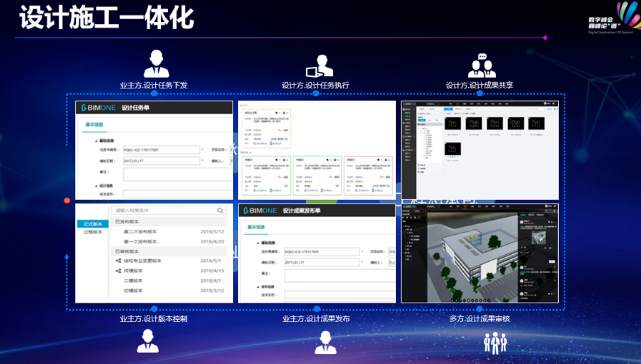Click the 编制日期 field in 设计成果发布单
Viewport: 641px width, 364px height.
tap(322, 262)
